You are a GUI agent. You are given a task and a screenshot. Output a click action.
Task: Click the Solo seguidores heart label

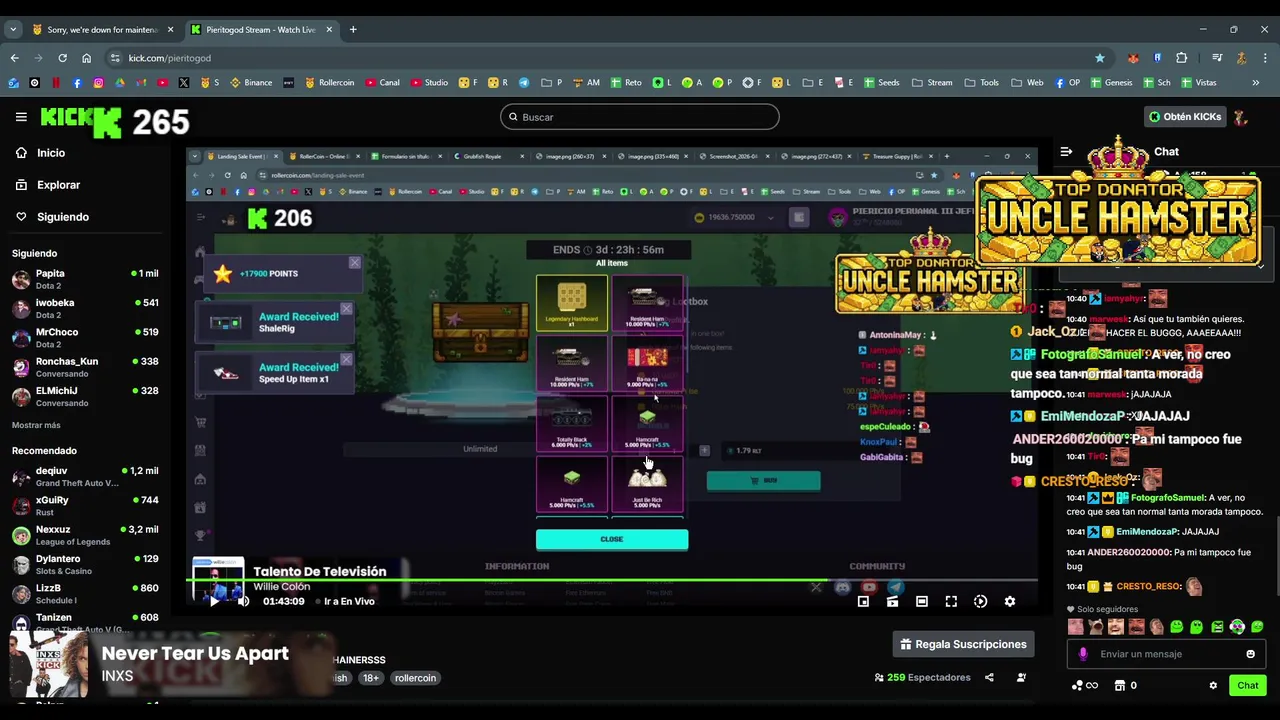pyautogui.click(x=1102, y=609)
